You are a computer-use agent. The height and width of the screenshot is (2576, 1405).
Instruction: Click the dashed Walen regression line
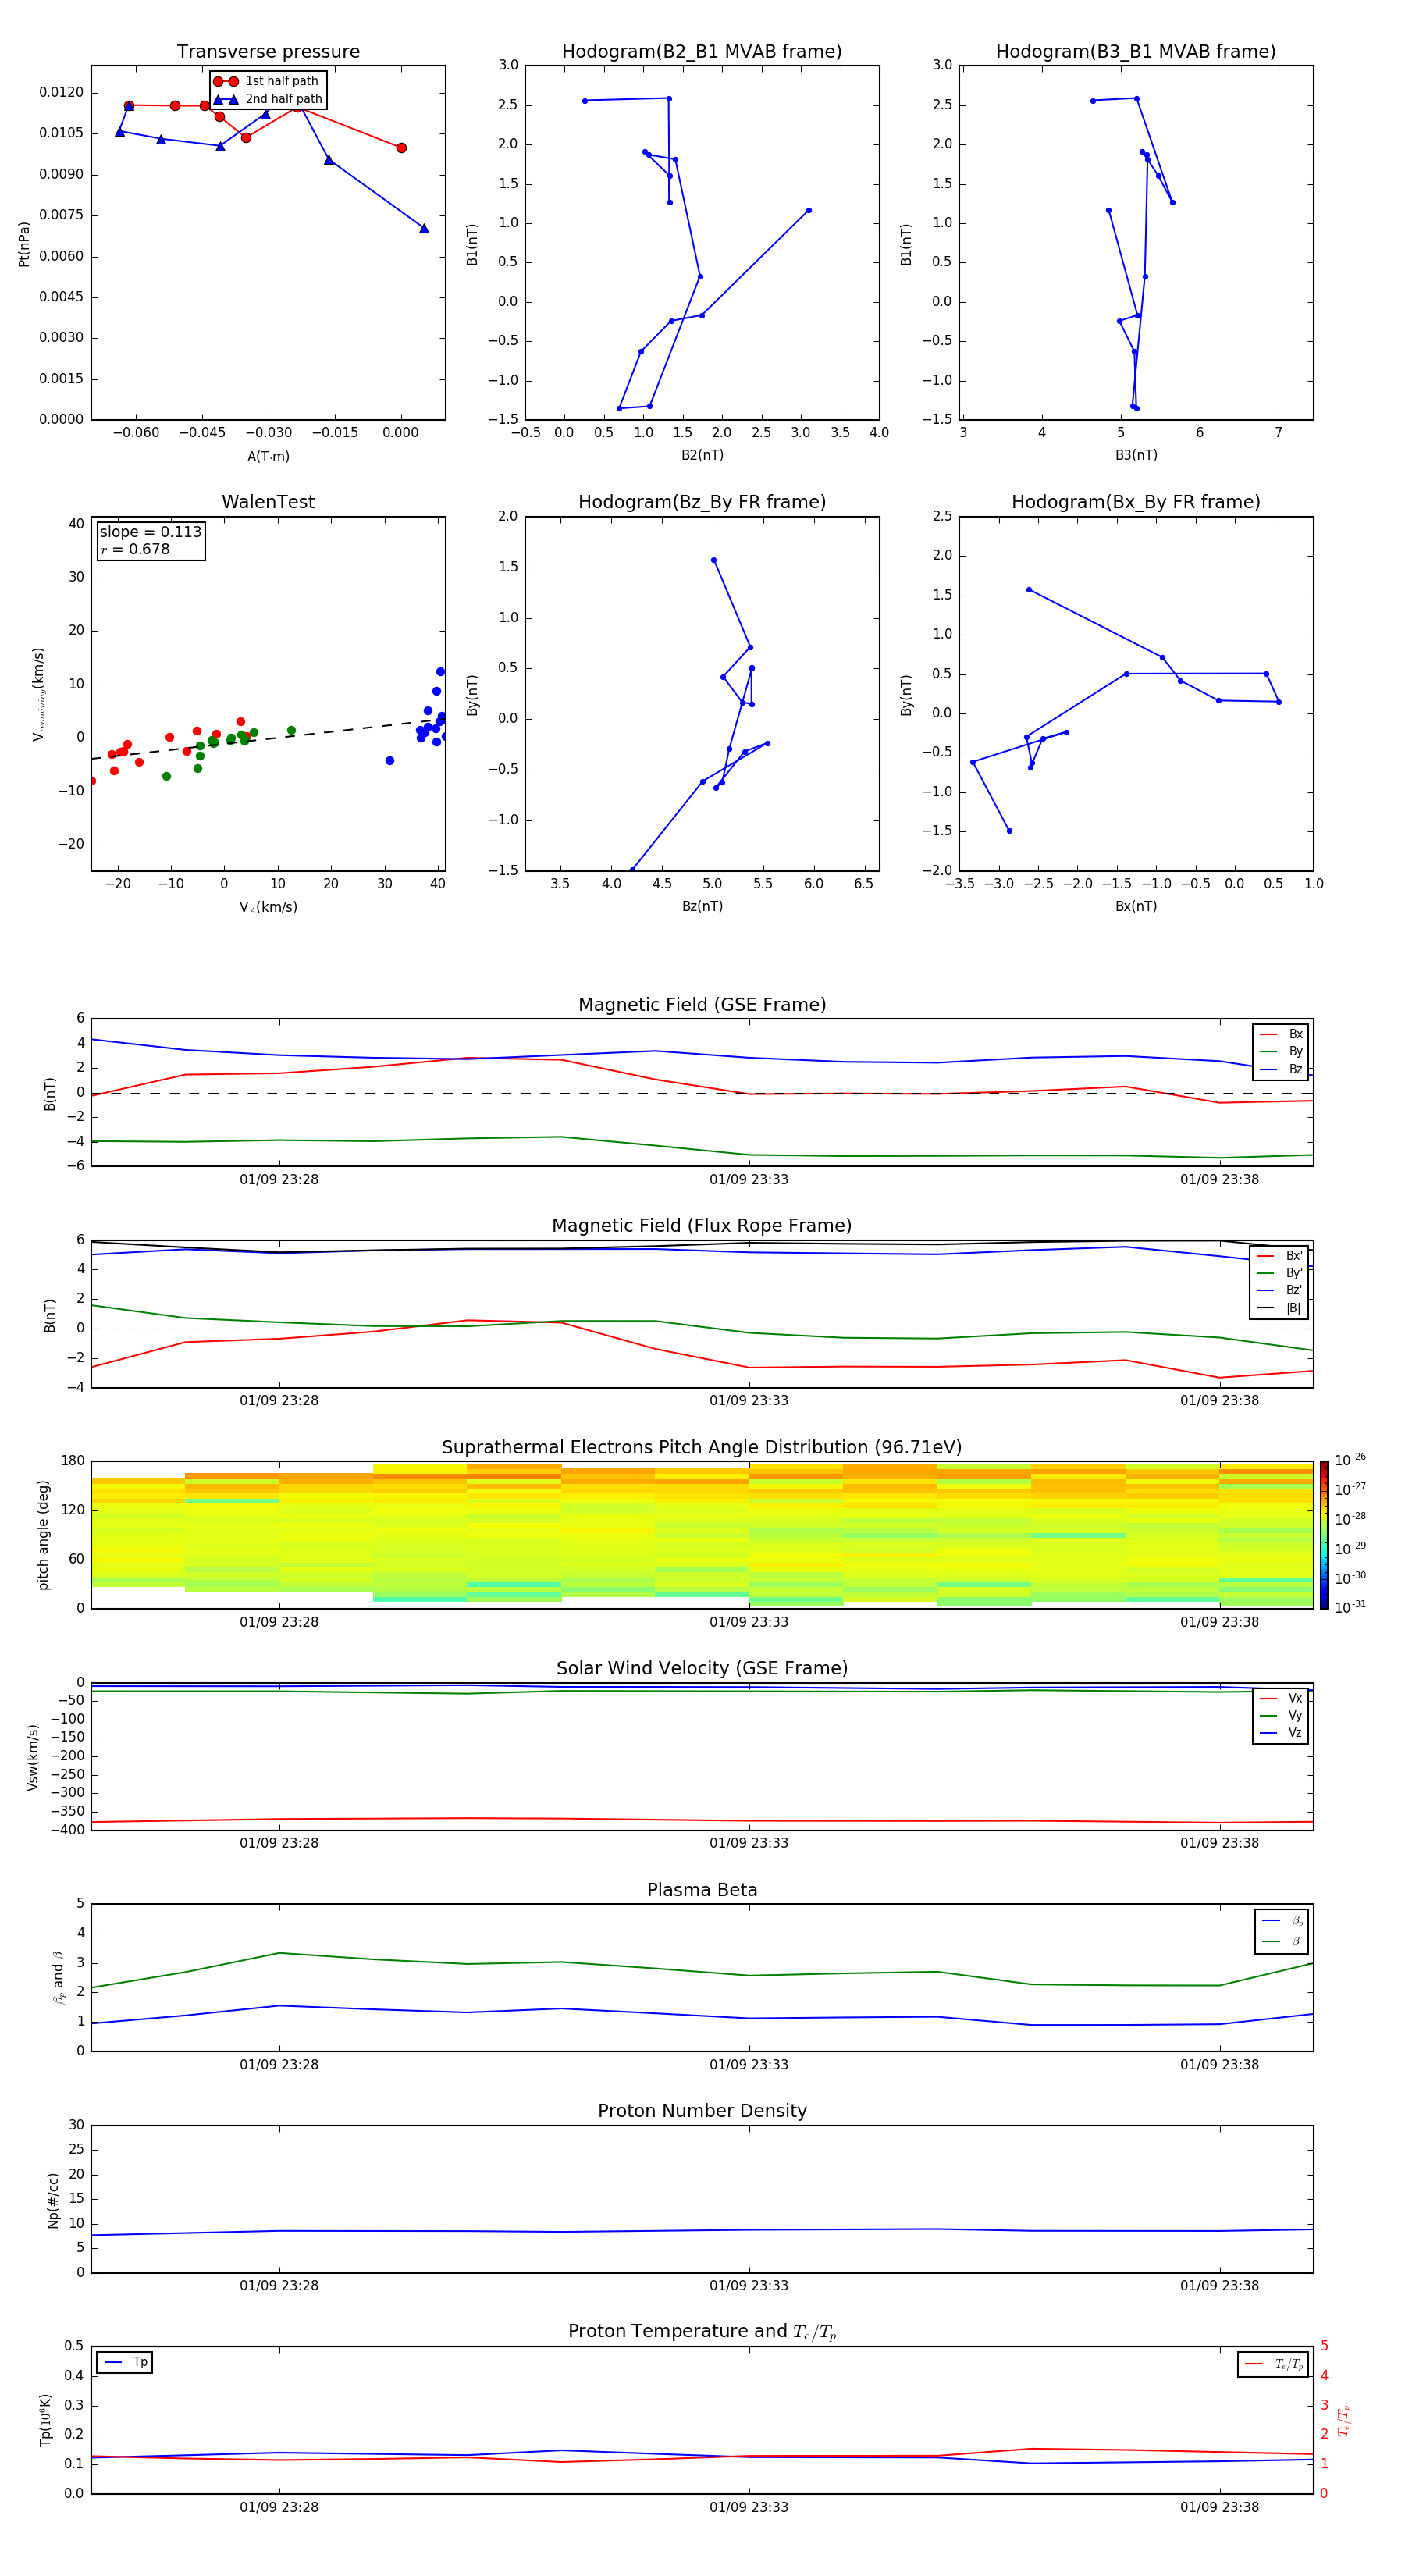click(x=268, y=739)
